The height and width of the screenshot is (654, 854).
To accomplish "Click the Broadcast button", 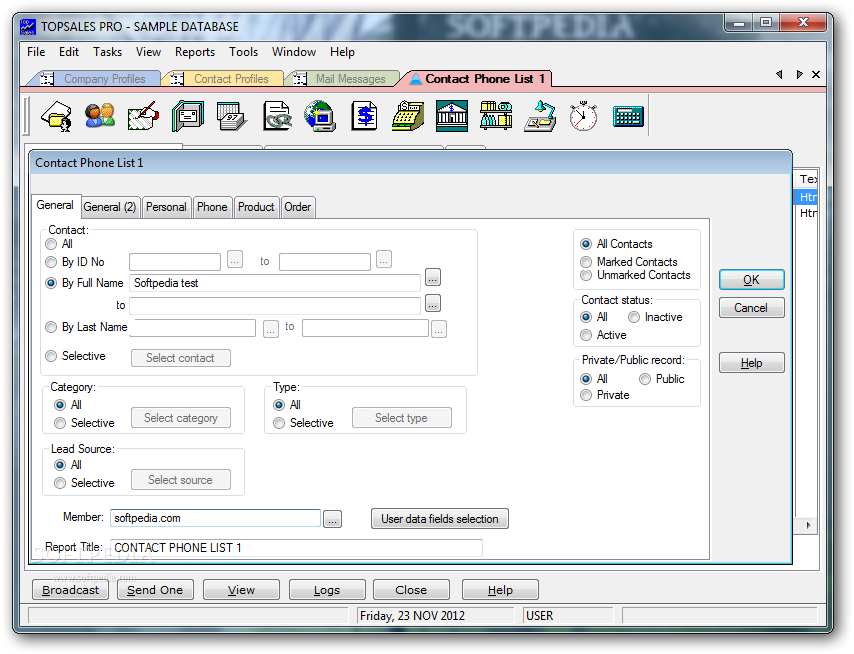I will point(71,590).
